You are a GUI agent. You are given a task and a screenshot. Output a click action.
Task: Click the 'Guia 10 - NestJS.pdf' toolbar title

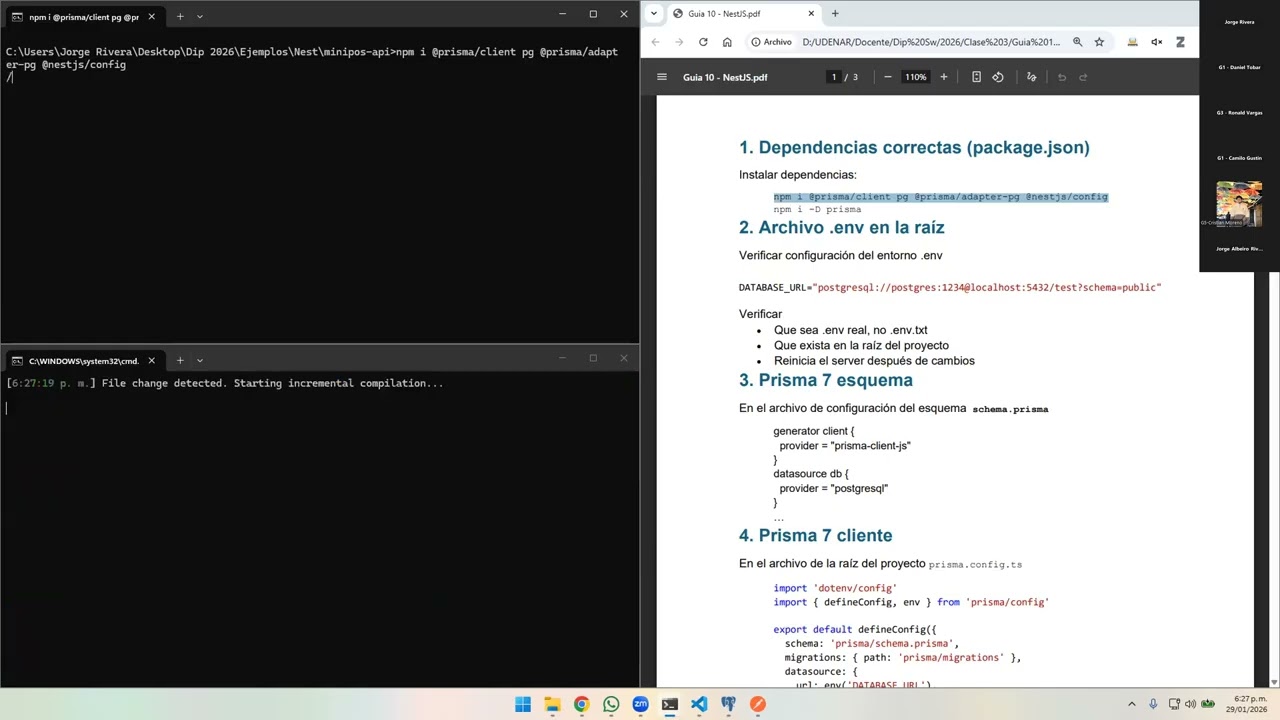tap(725, 77)
